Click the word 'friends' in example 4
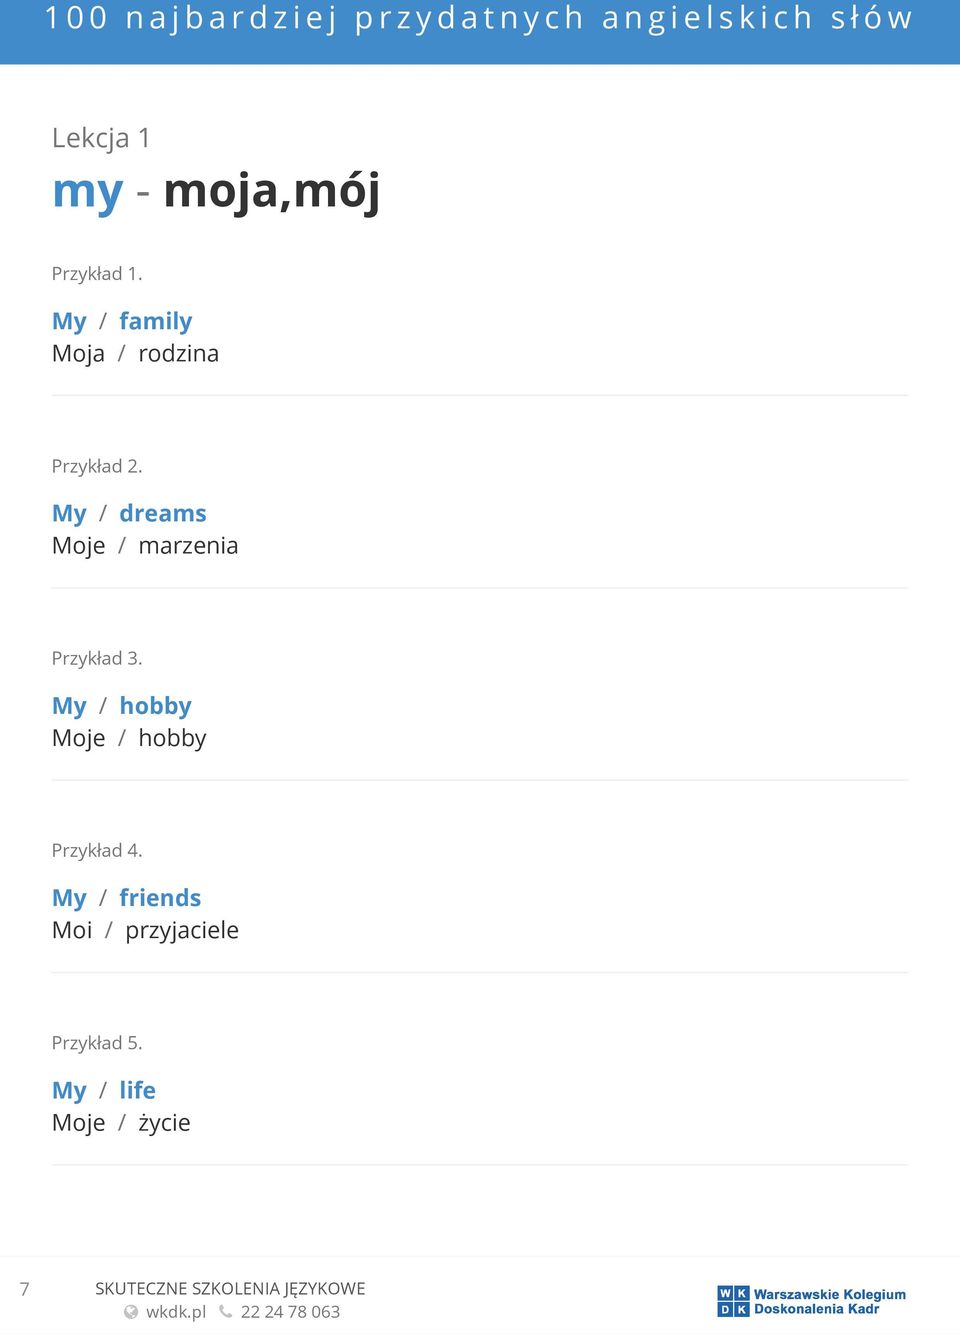Viewport: 960px width, 1334px height. pyautogui.click(x=160, y=898)
